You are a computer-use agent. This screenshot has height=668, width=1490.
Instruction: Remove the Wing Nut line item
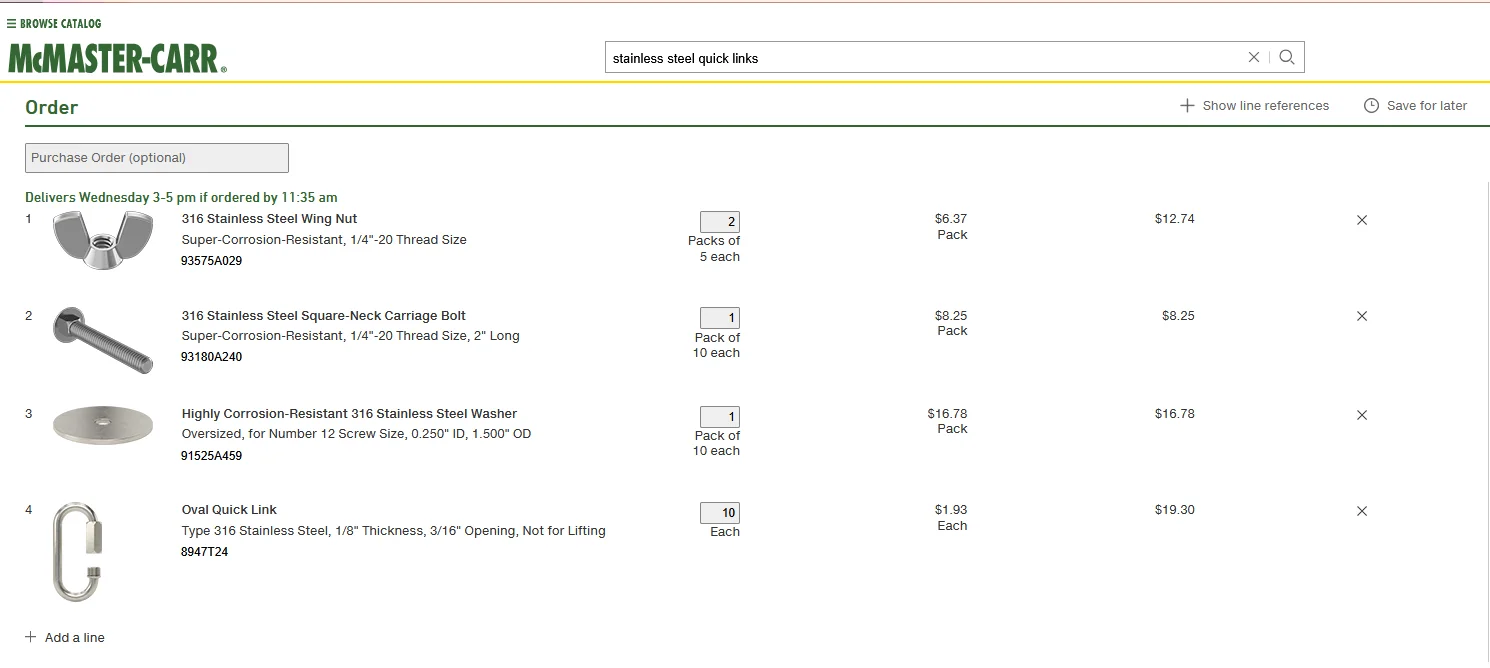(1361, 220)
